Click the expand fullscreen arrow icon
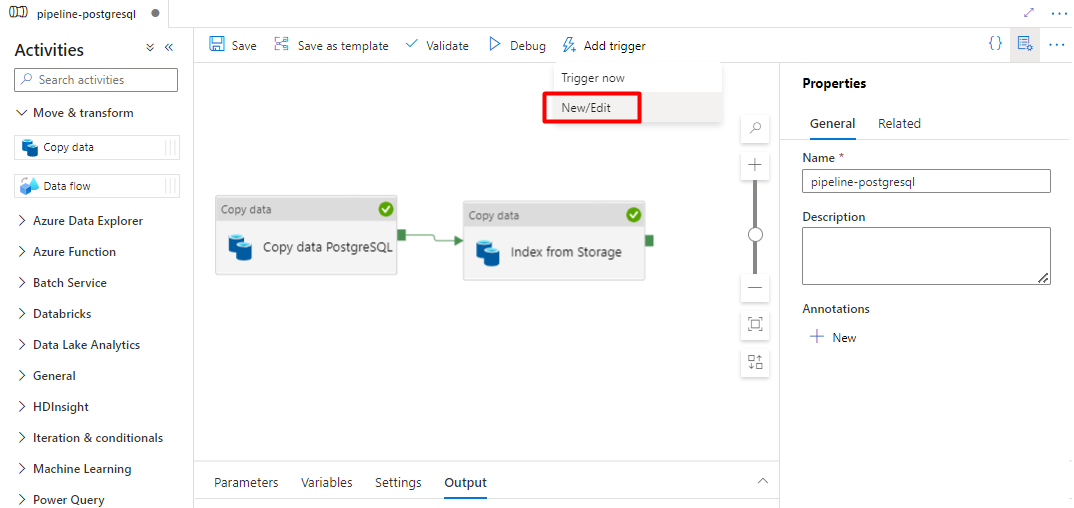 pos(1028,13)
